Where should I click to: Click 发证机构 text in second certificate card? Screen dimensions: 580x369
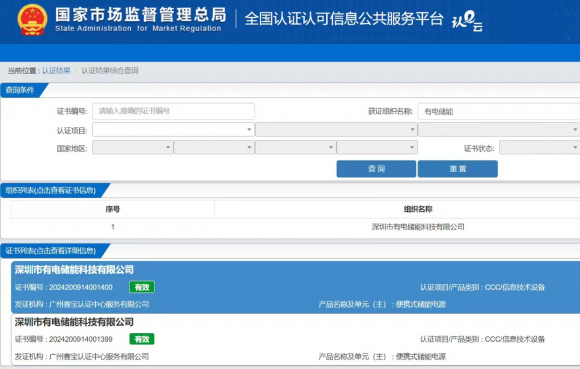[82, 356]
